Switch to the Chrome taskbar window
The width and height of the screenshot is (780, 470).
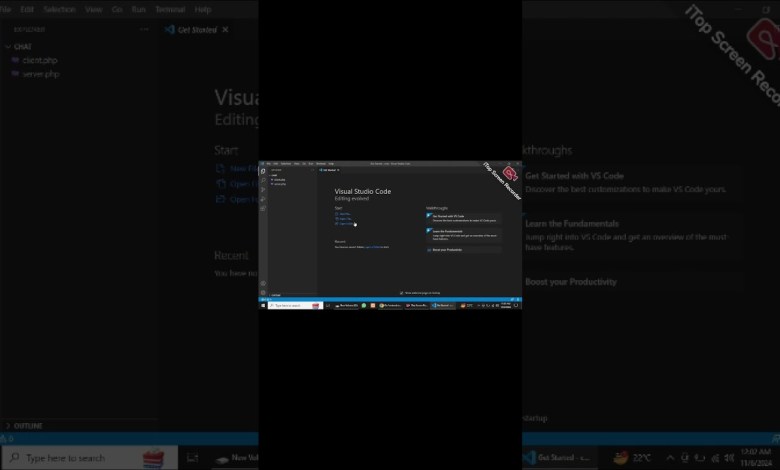point(390,305)
